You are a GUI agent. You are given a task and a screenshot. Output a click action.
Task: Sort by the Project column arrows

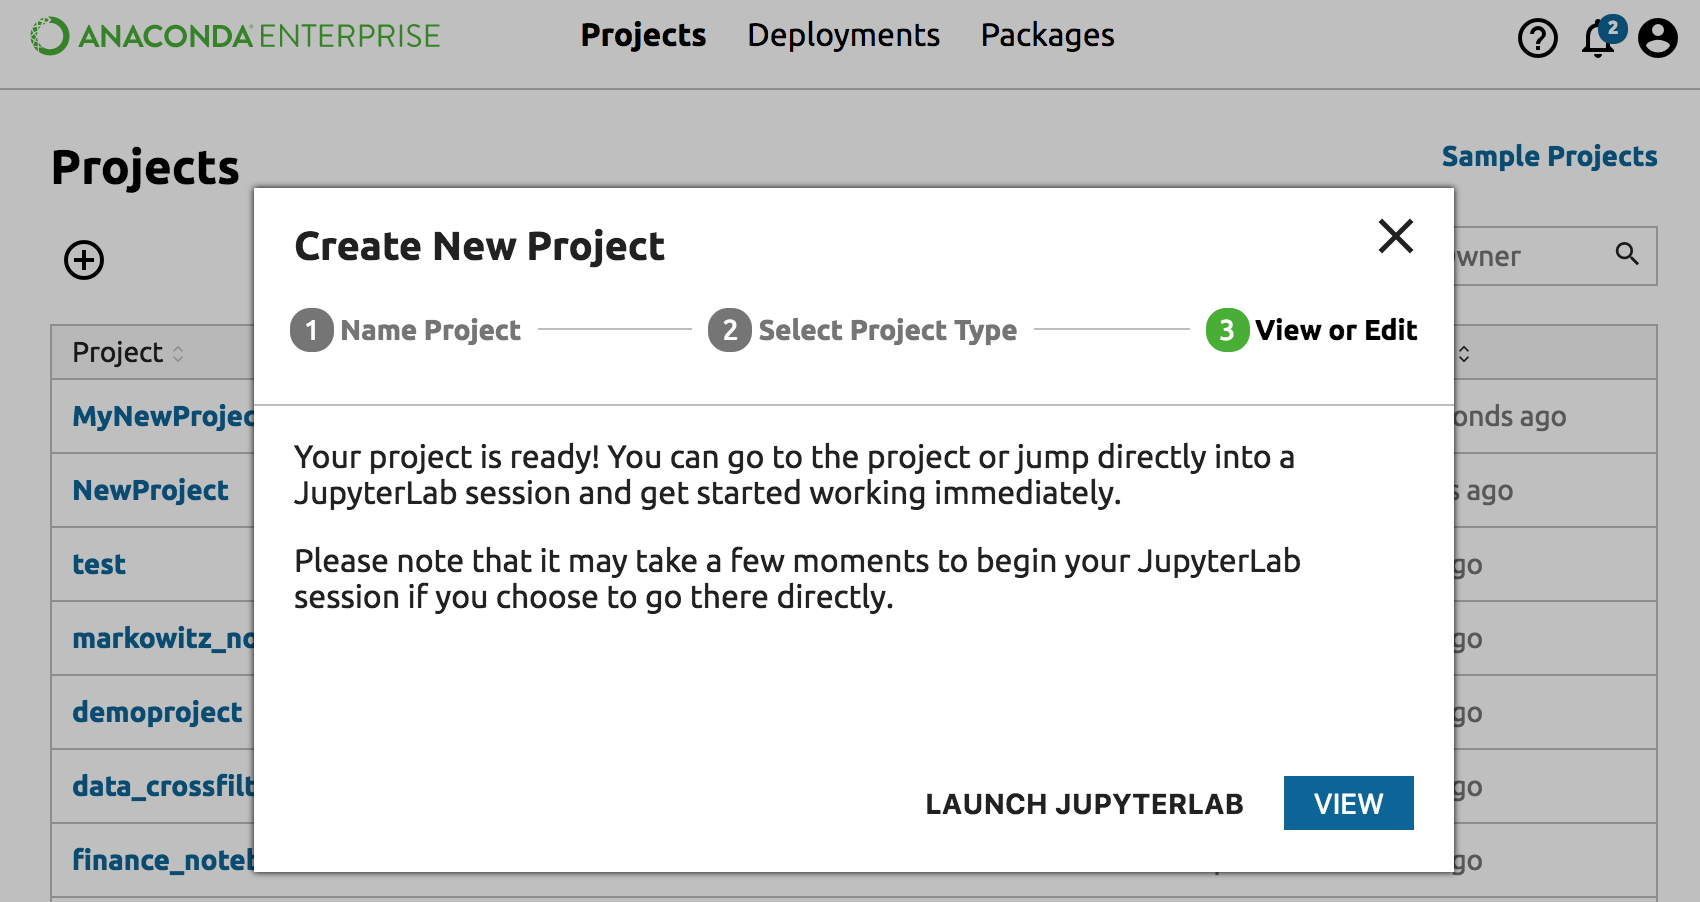click(x=178, y=354)
